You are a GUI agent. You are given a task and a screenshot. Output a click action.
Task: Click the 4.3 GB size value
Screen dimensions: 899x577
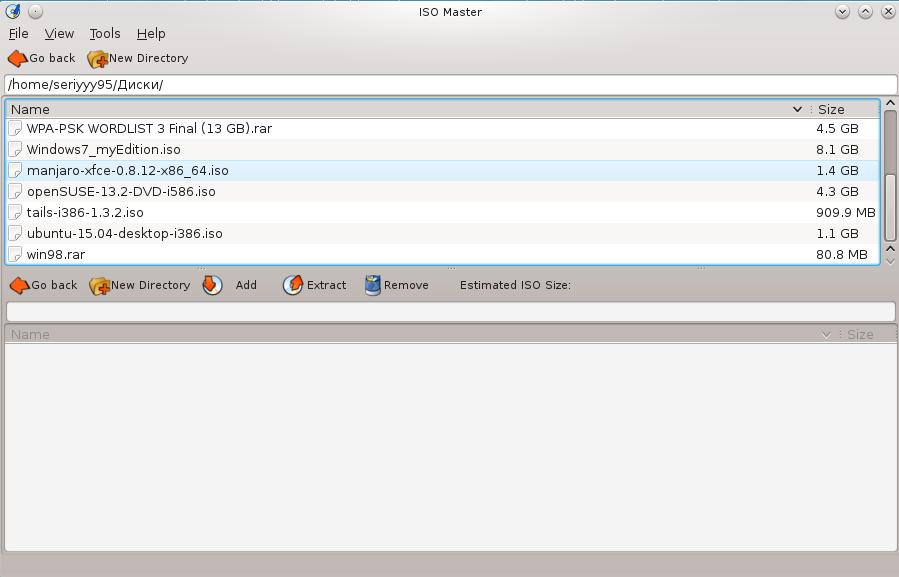(838, 192)
